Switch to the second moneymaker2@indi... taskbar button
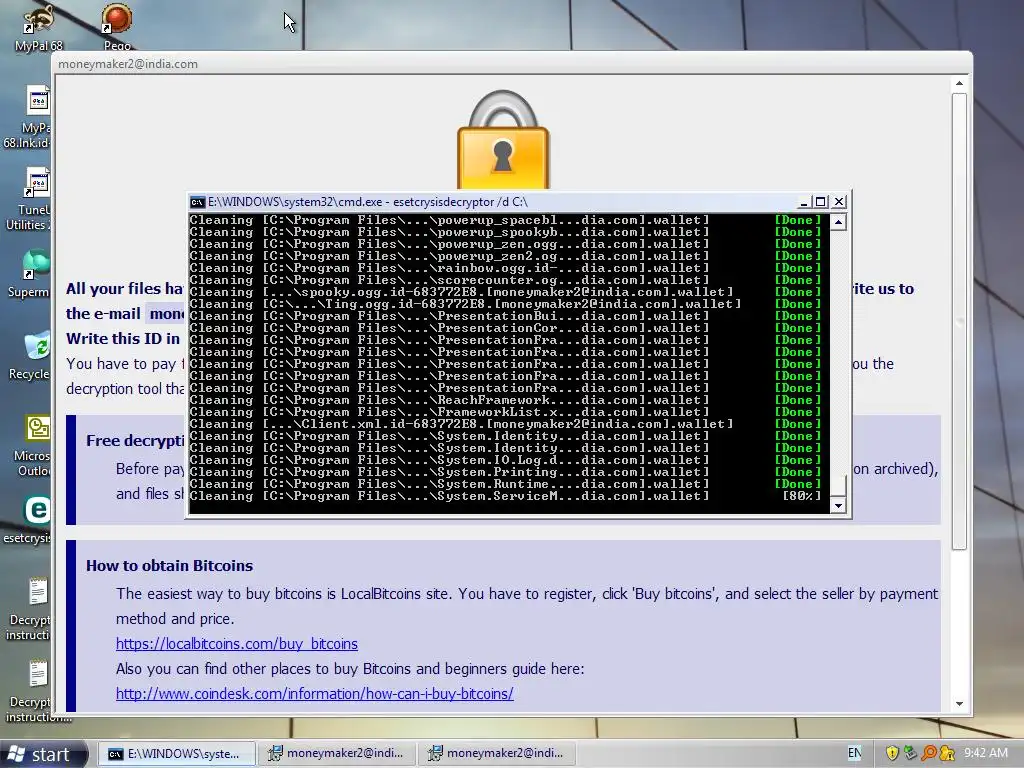The width and height of the screenshot is (1024, 768). click(496, 754)
